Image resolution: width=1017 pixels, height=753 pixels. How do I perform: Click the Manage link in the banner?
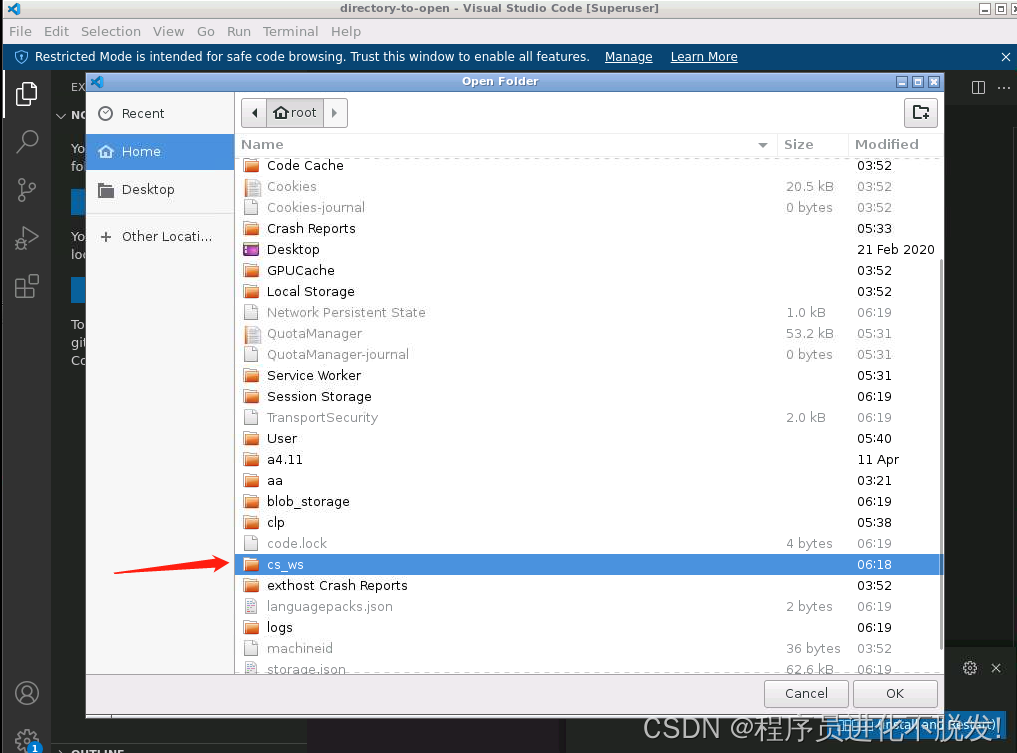coord(628,57)
